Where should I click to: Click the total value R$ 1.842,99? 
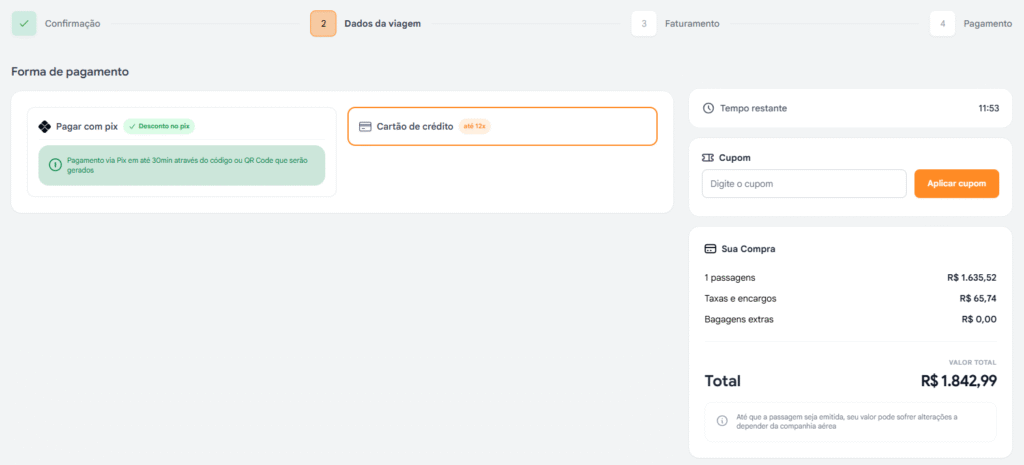click(958, 381)
